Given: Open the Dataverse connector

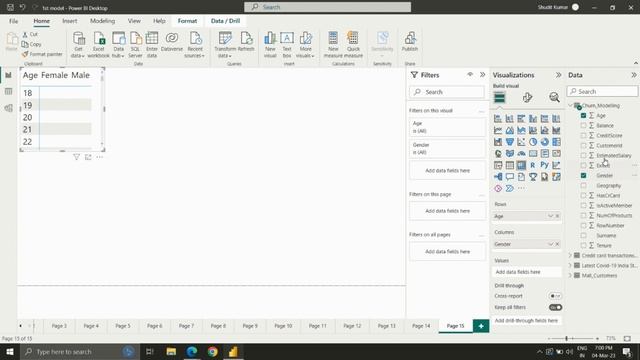Looking at the screenshot, I should [x=172, y=42].
